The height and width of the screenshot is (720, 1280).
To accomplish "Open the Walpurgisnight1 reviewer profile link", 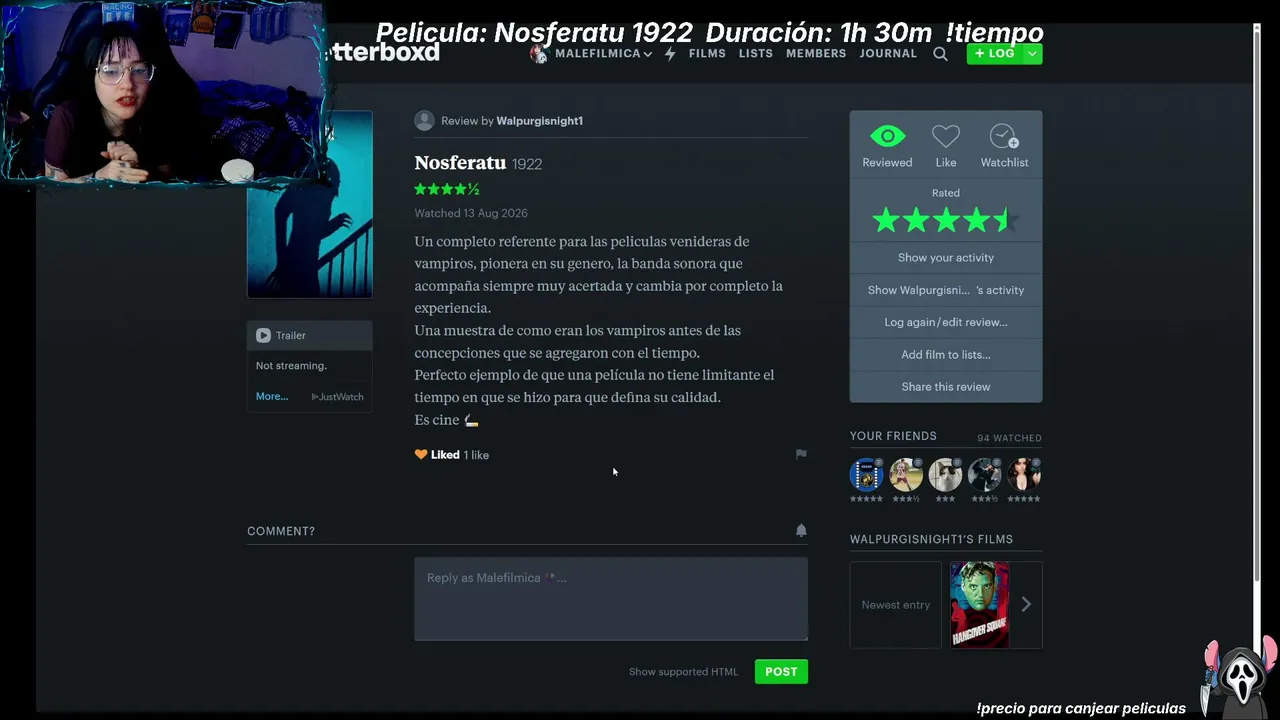I will coord(540,121).
